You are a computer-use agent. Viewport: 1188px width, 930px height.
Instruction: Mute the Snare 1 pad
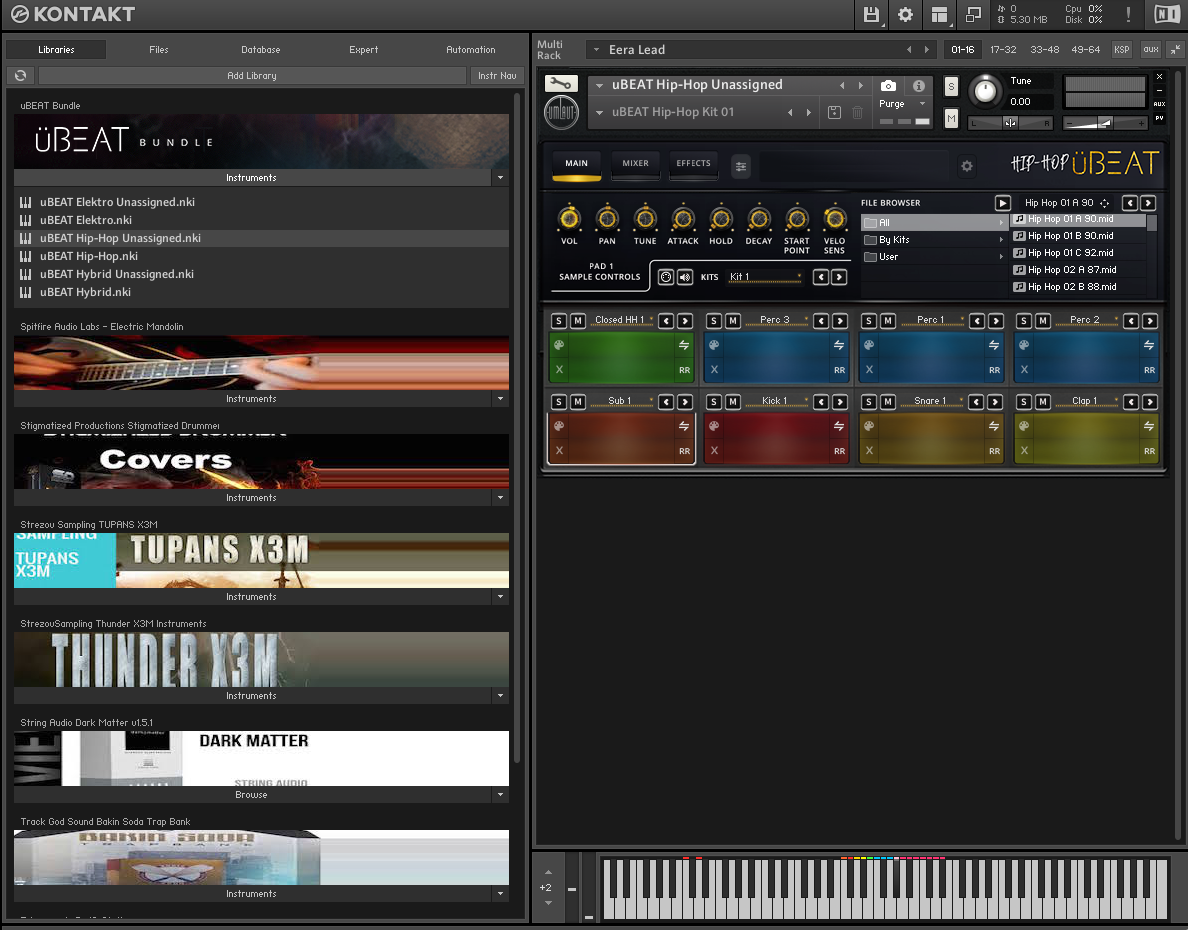pos(888,402)
